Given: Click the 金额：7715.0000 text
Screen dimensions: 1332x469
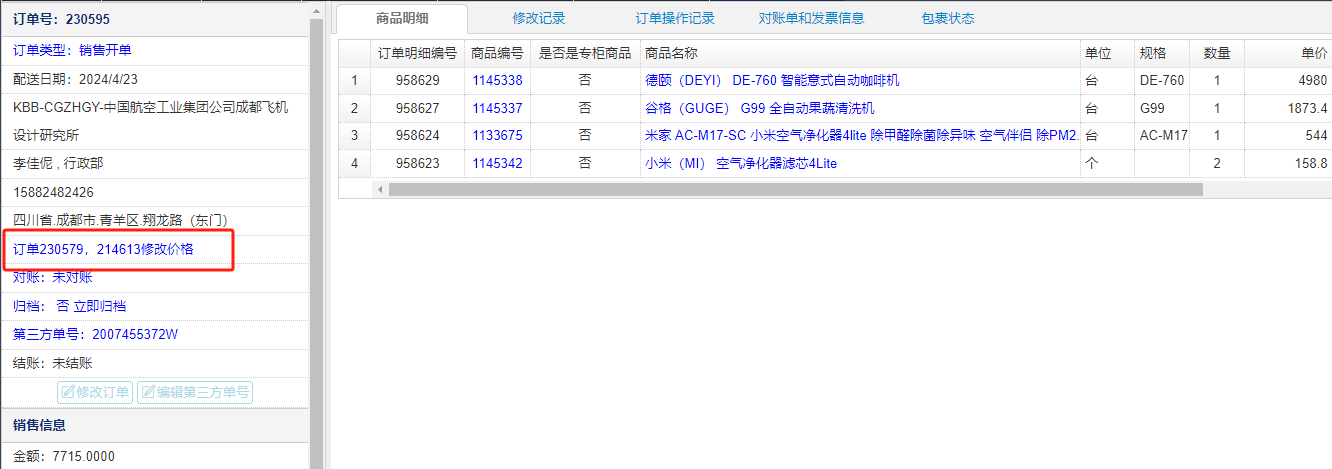Looking at the screenshot, I should click(64, 456).
